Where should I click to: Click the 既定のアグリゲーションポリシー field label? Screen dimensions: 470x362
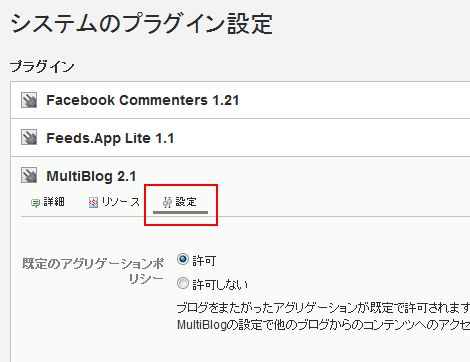click(93, 271)
